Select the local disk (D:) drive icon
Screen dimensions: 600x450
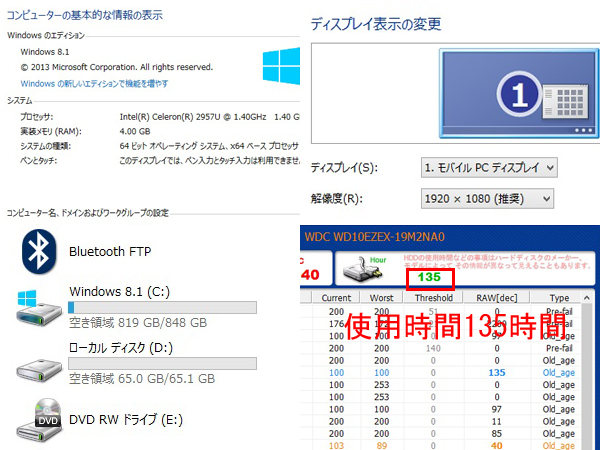[39, 370]
